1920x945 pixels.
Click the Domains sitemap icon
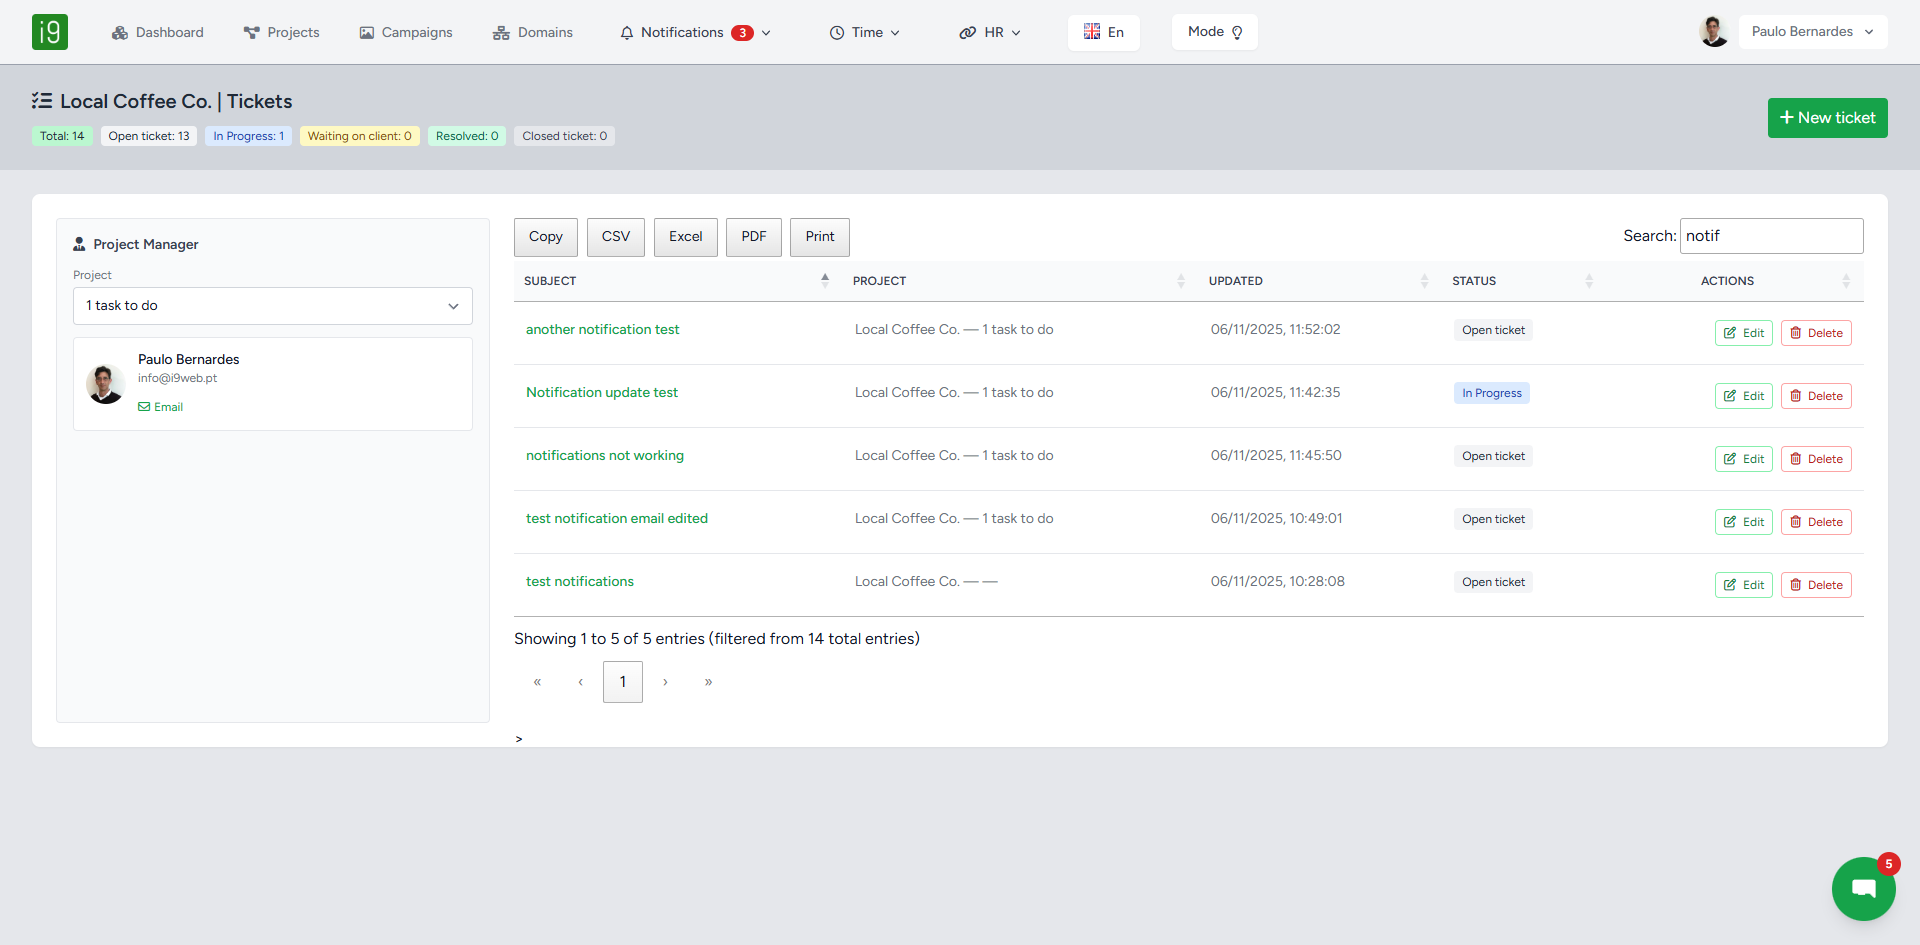pyautogui.click(x=500, y=32)
